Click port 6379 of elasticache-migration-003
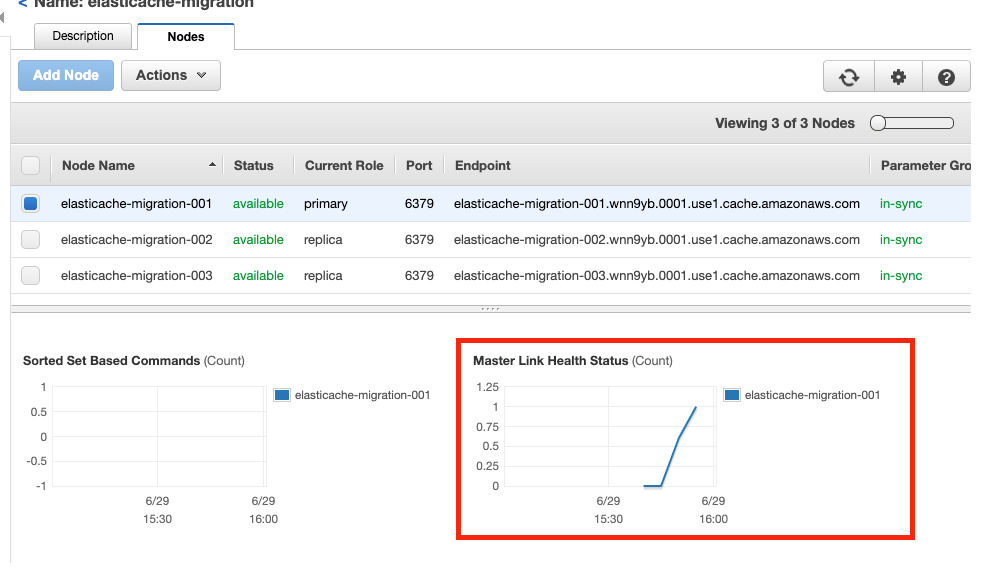Image resolution: width=986 pixels, height=573 pixels. pos(419,275)
